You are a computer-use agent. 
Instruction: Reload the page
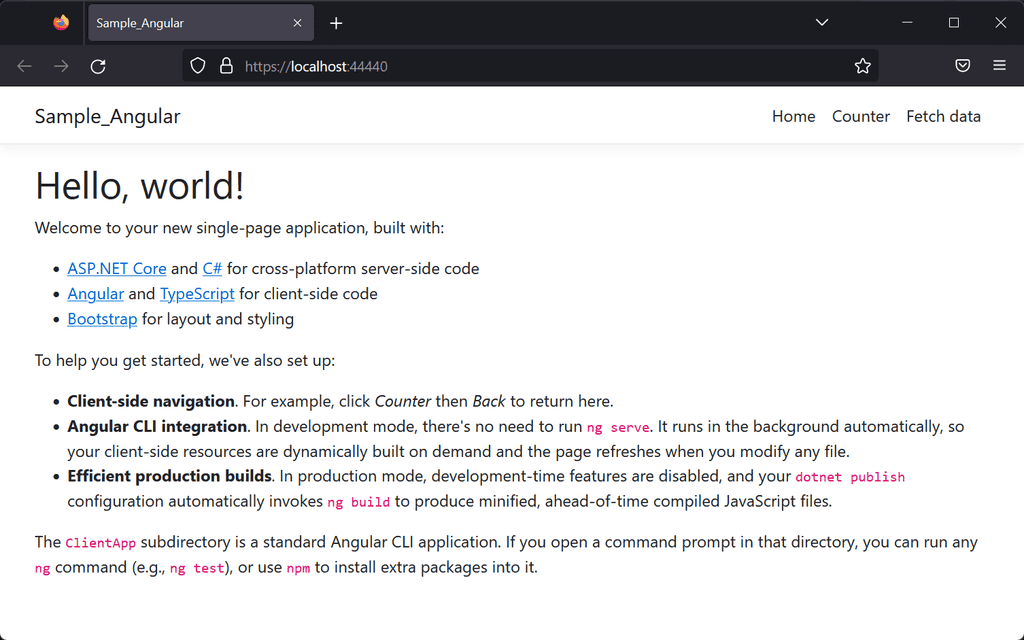(97, 66)
